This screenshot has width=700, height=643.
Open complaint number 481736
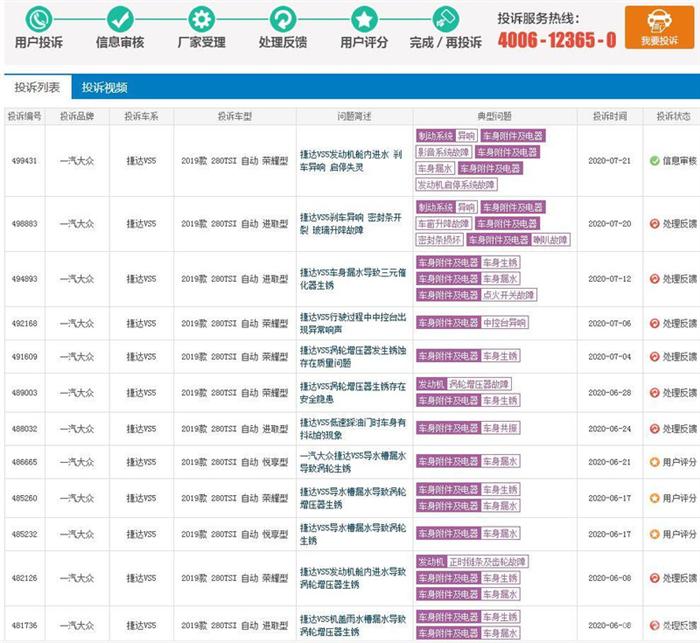pos(25,626)
